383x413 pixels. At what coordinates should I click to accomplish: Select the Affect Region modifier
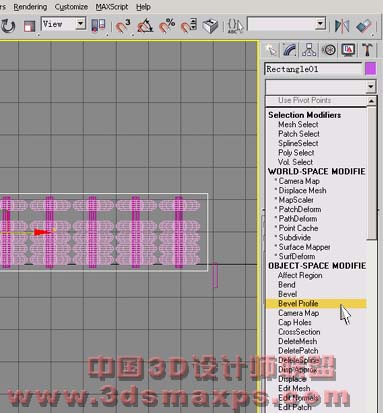pos(300,275)
